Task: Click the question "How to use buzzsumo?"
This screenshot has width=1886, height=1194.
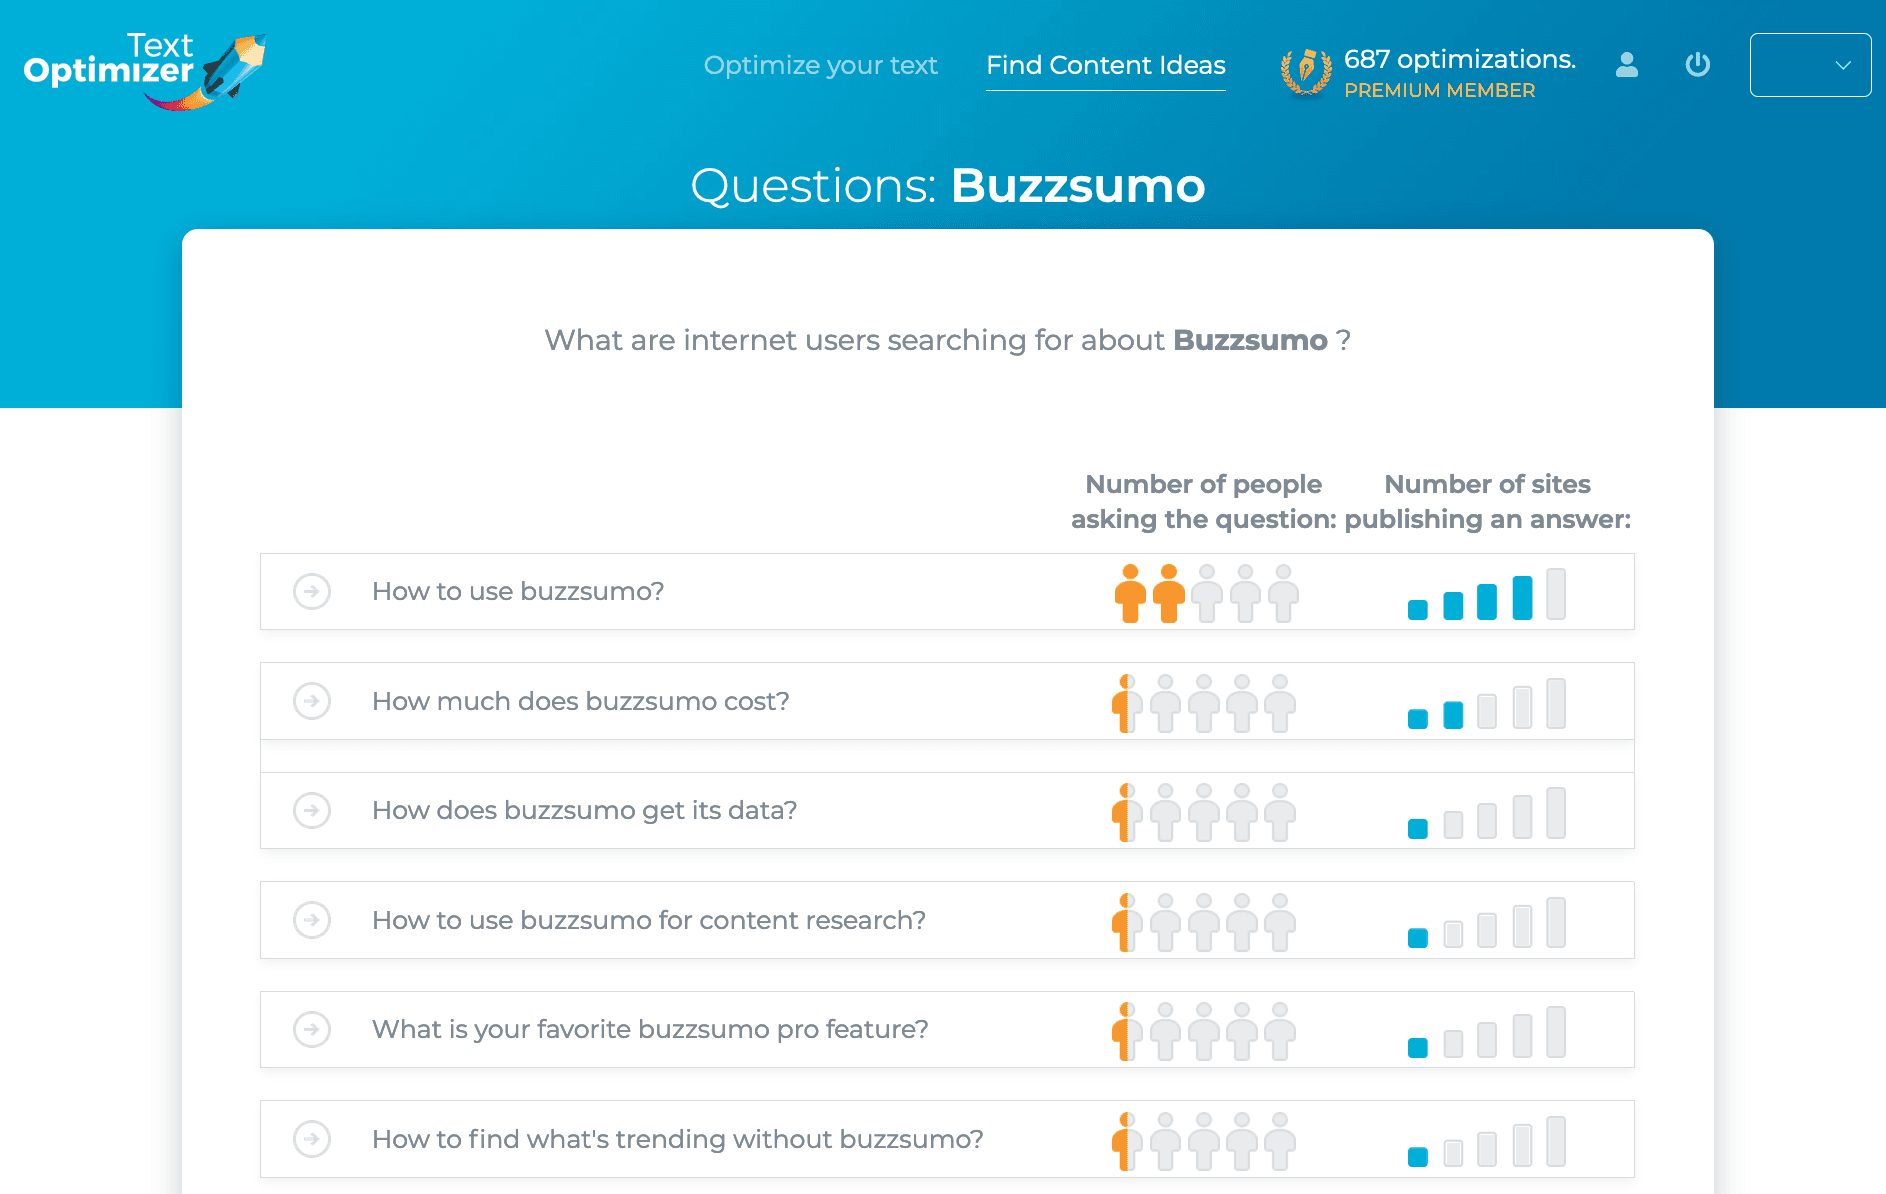Action: 517,592
